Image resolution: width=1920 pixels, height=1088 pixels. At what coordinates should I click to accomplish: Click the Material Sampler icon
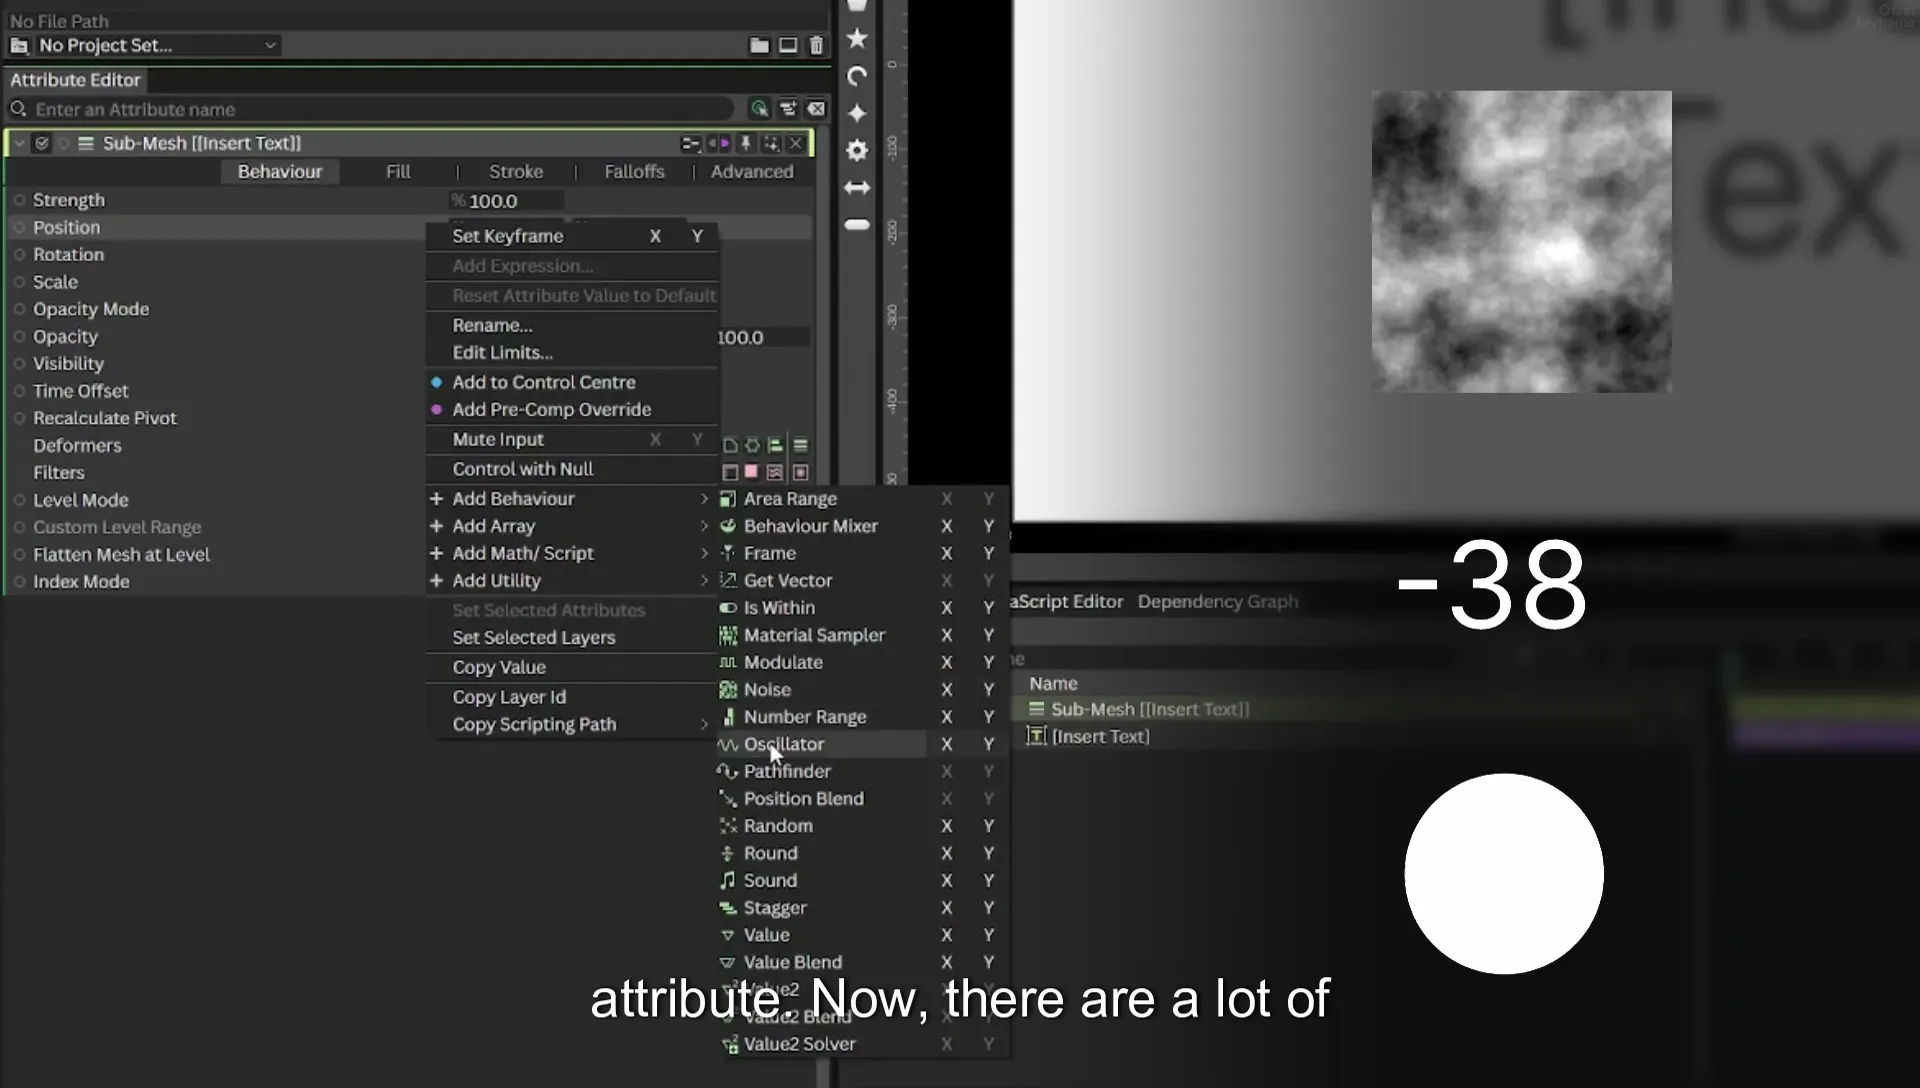coord(728,635)
